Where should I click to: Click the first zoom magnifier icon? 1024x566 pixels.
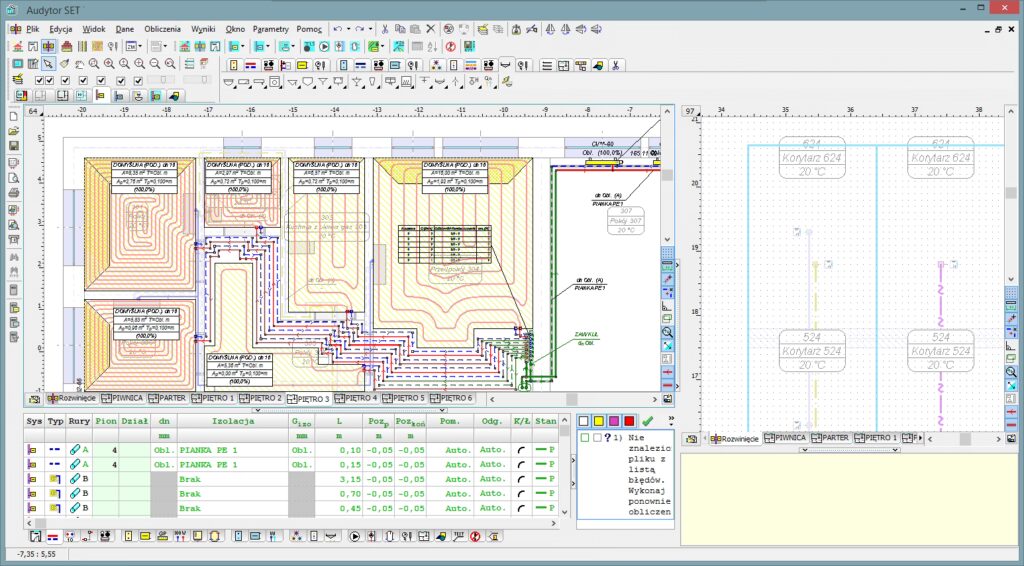(x=94, y=64)
